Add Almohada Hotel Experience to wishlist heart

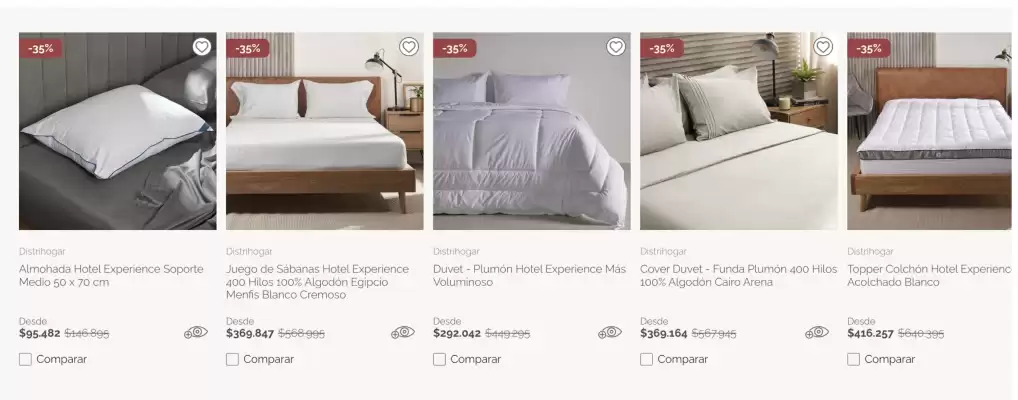(202, 47)
